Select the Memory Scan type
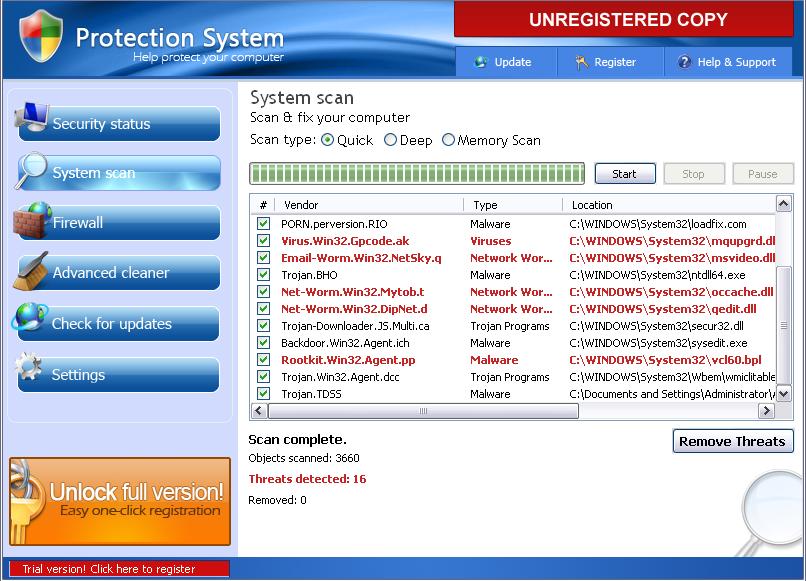 448,140
